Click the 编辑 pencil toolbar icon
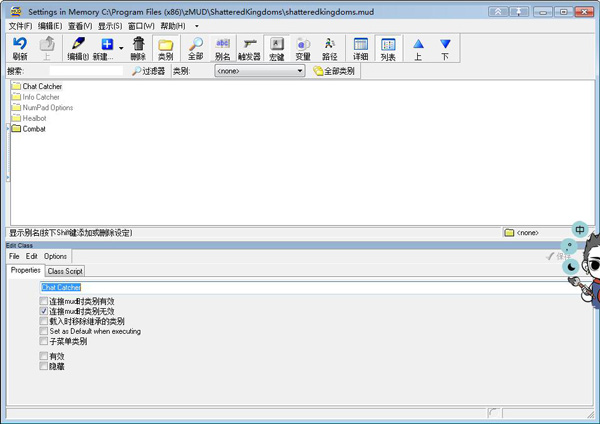 tap(77, 49)
